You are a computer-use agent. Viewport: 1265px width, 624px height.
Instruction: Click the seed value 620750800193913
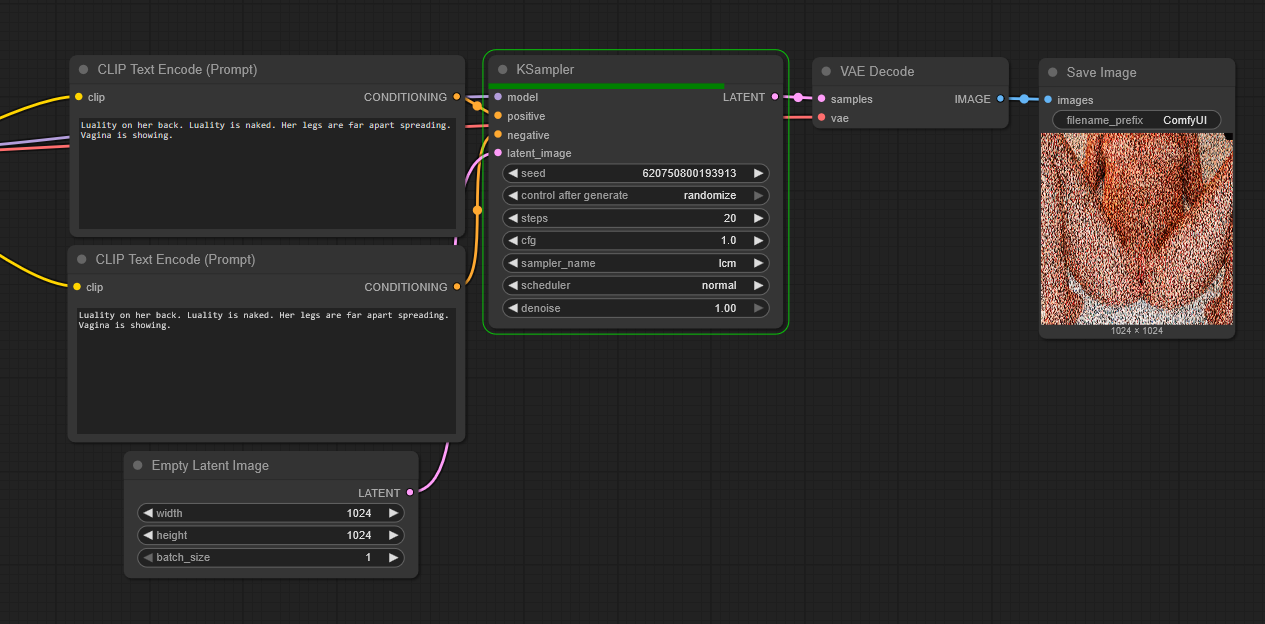(689, 173)
